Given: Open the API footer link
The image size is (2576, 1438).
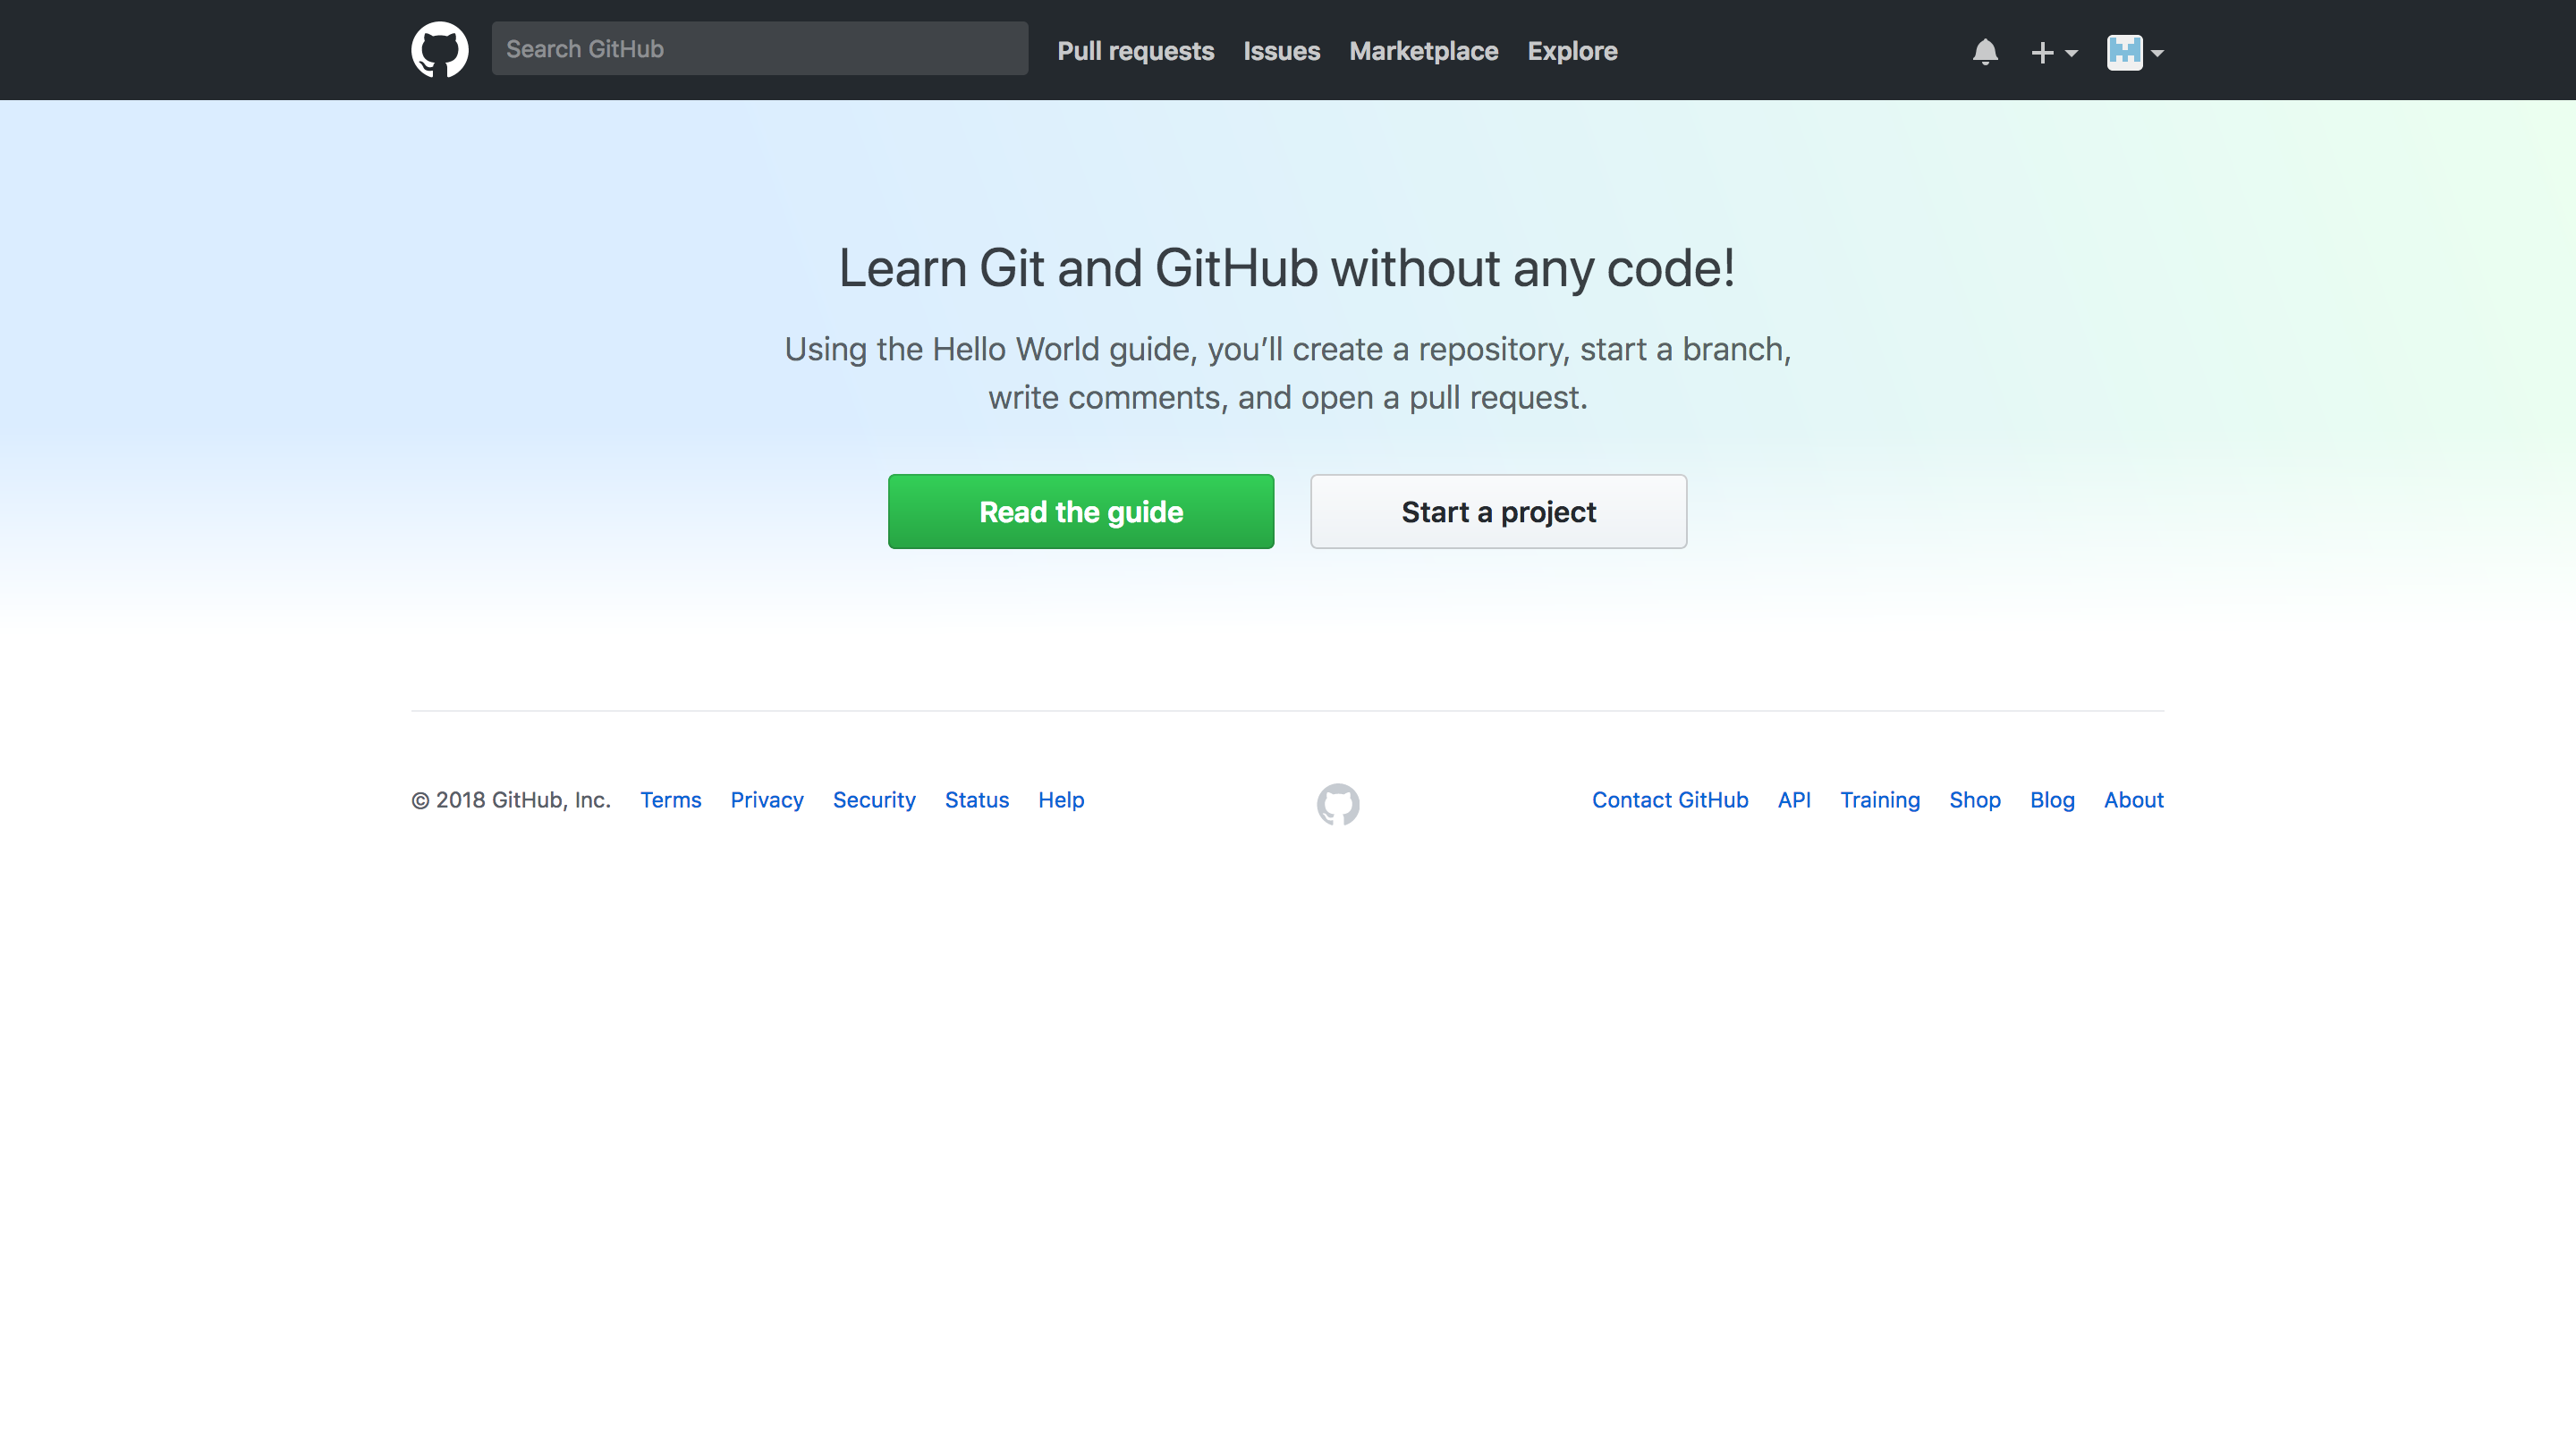Looking at the screenshot, I should point(1793,800).
